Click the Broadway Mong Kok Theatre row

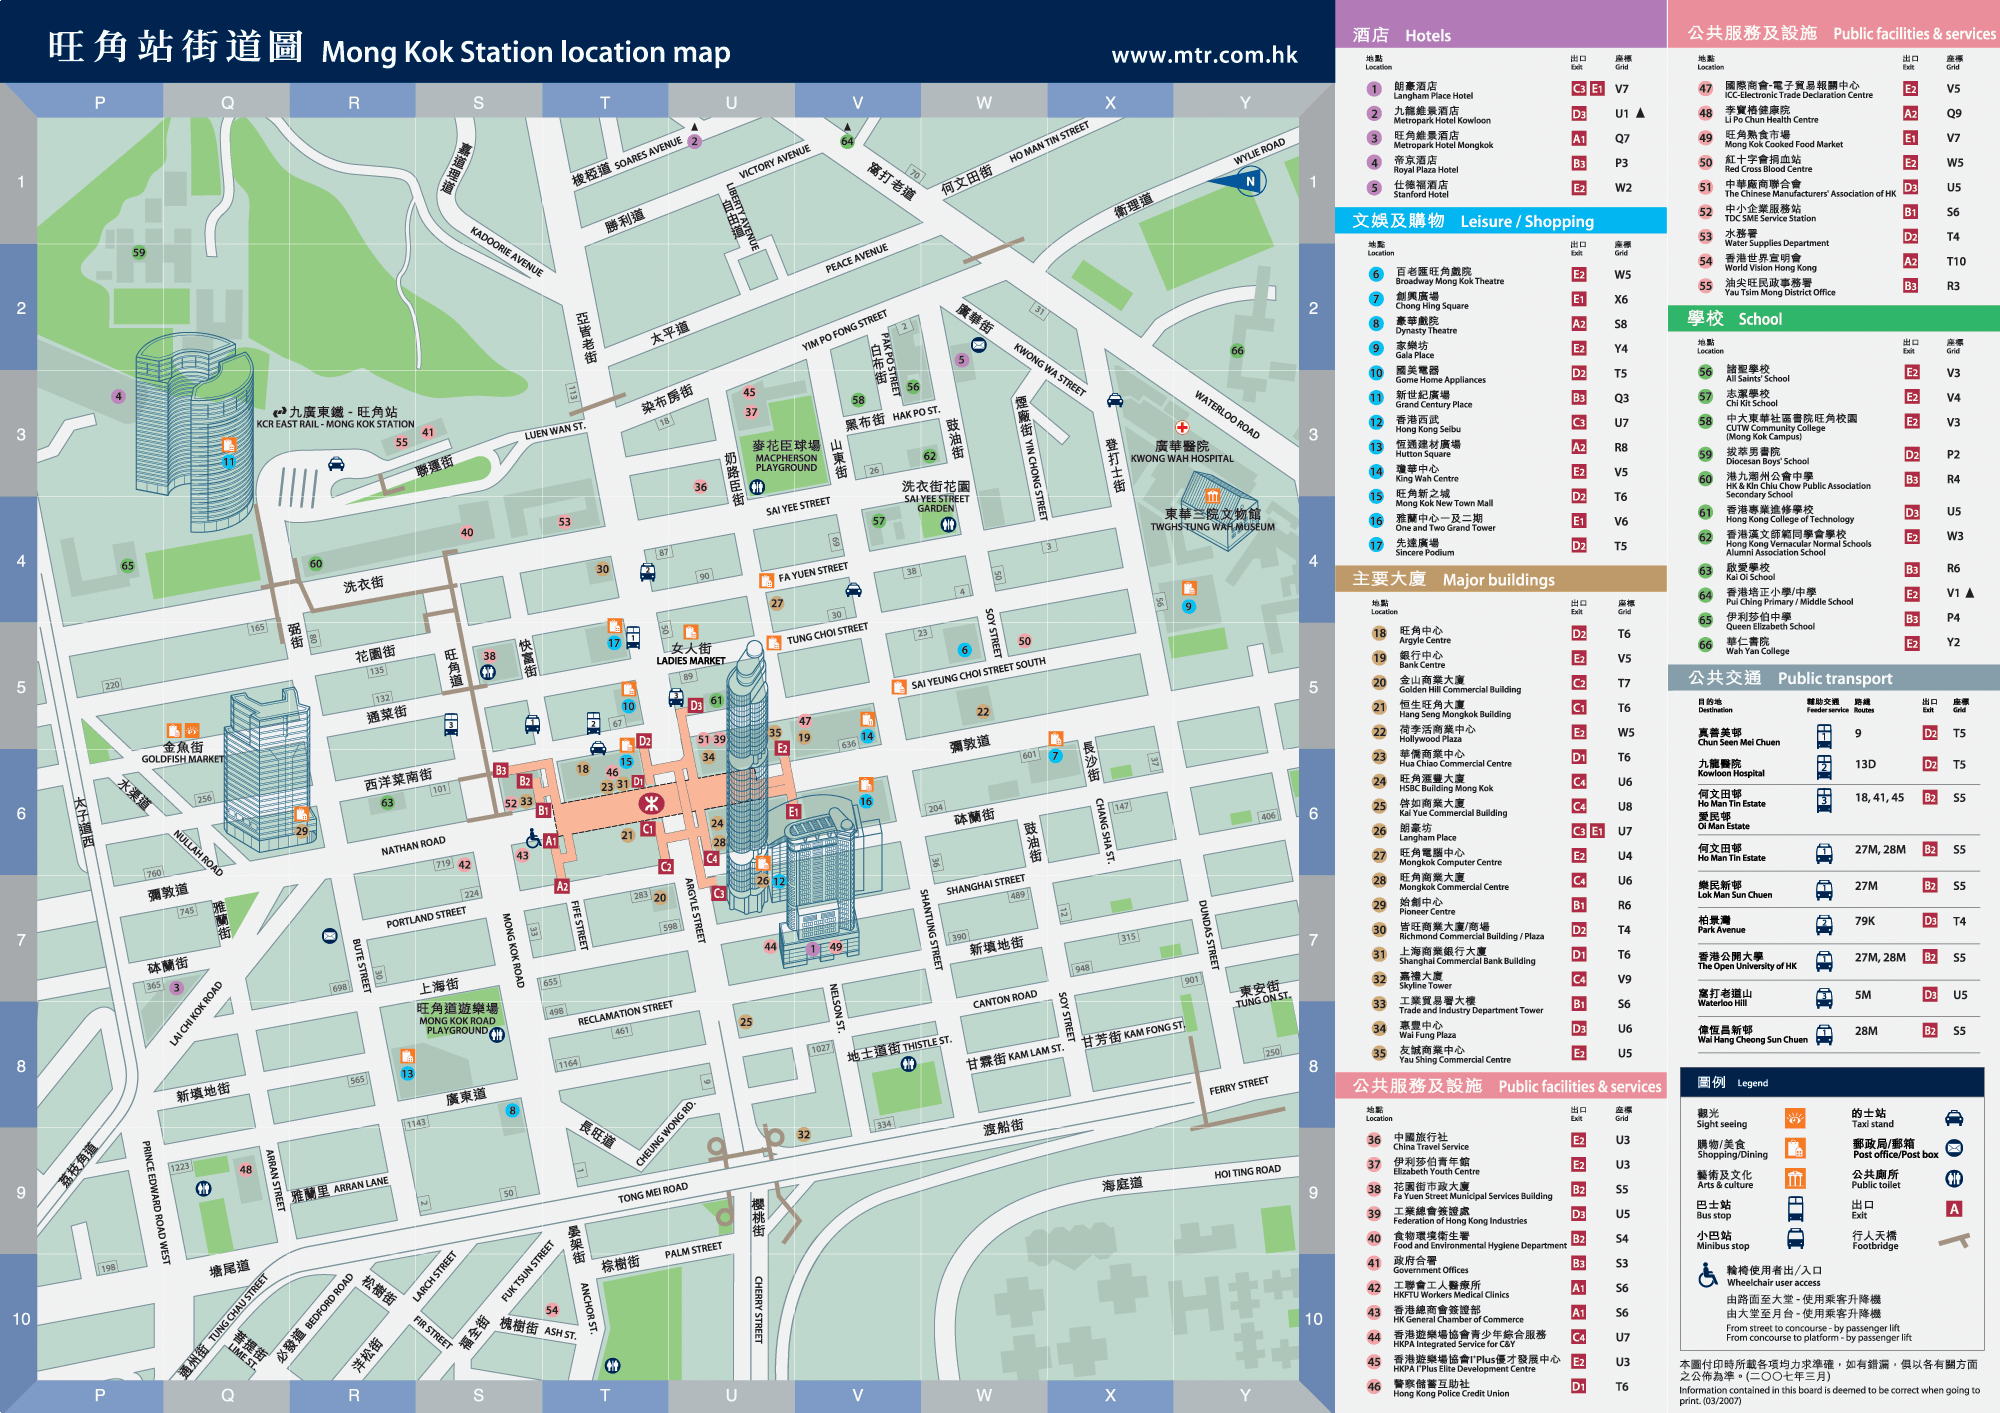coord(1501,276)
